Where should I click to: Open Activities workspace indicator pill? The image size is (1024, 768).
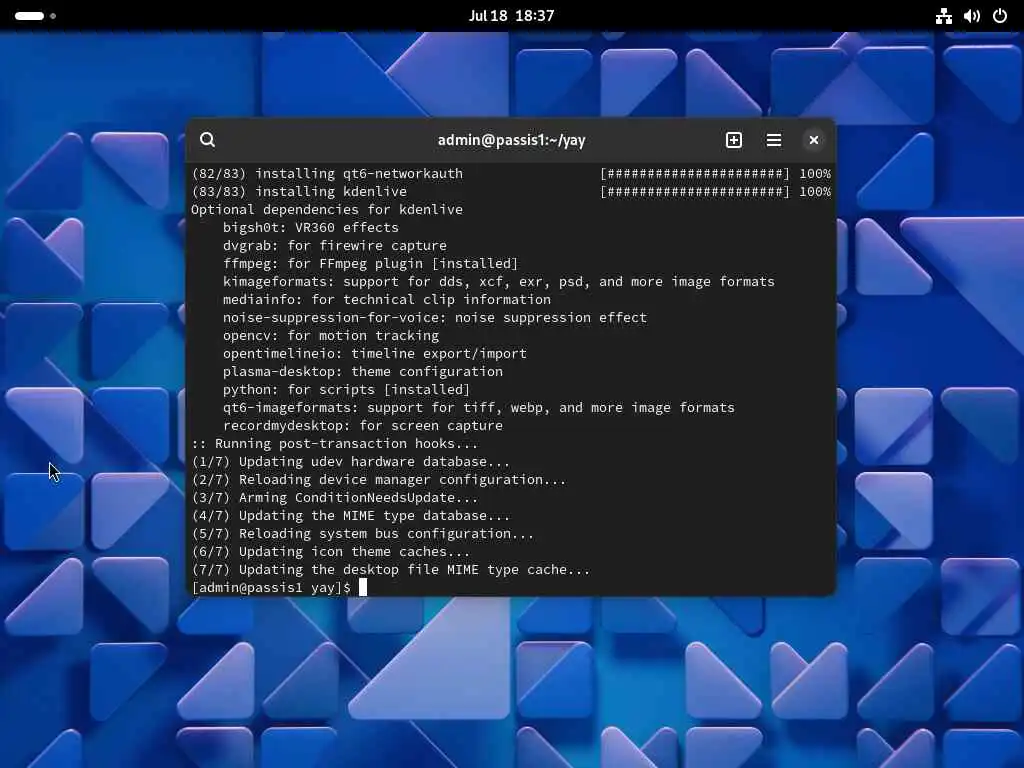(29, 16)
